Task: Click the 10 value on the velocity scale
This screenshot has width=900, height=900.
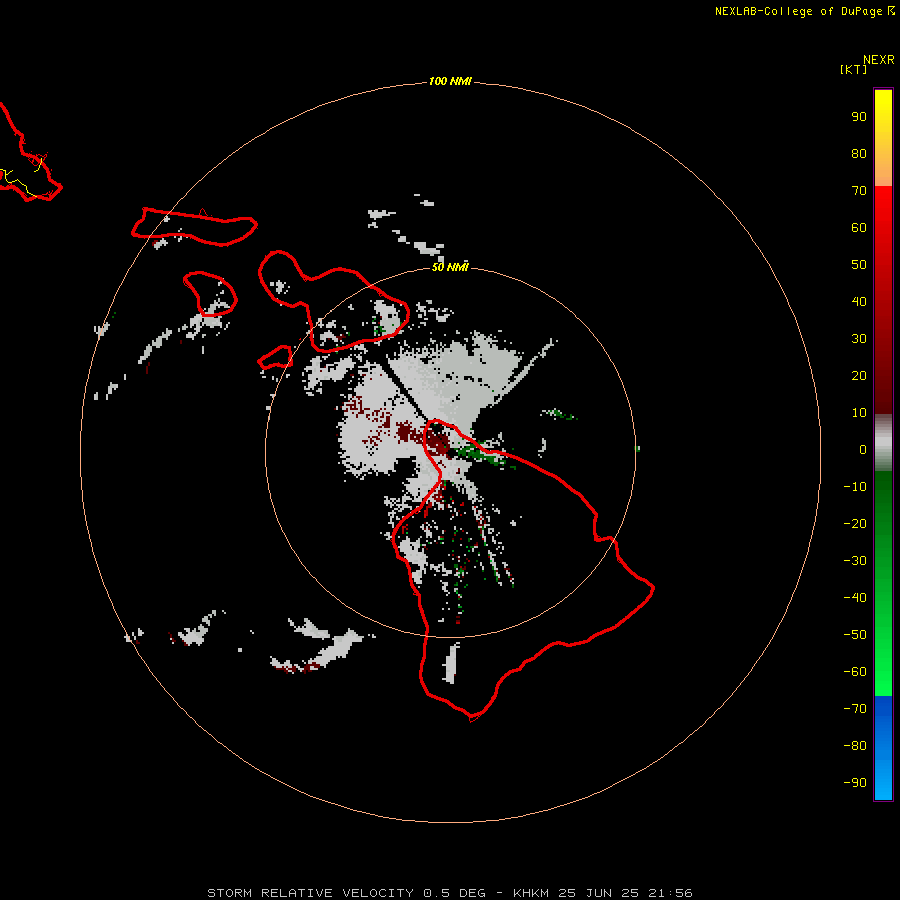Action: point(859,413)
